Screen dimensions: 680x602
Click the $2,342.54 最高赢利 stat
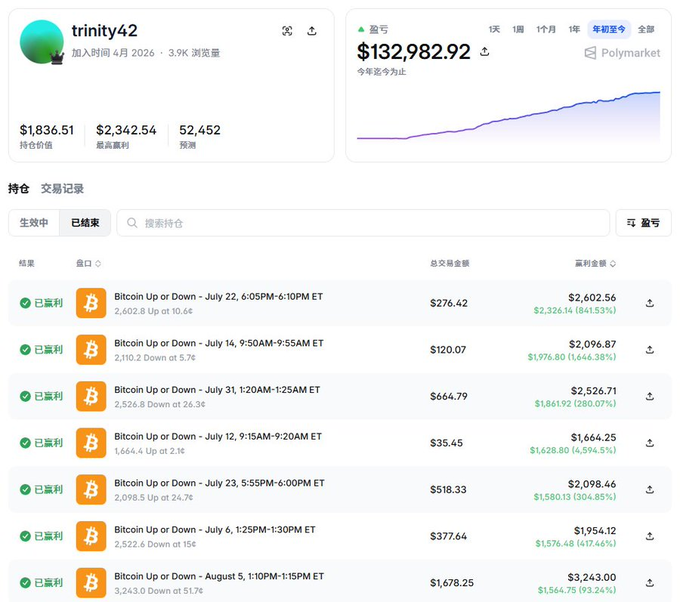(x=126, y=136)
